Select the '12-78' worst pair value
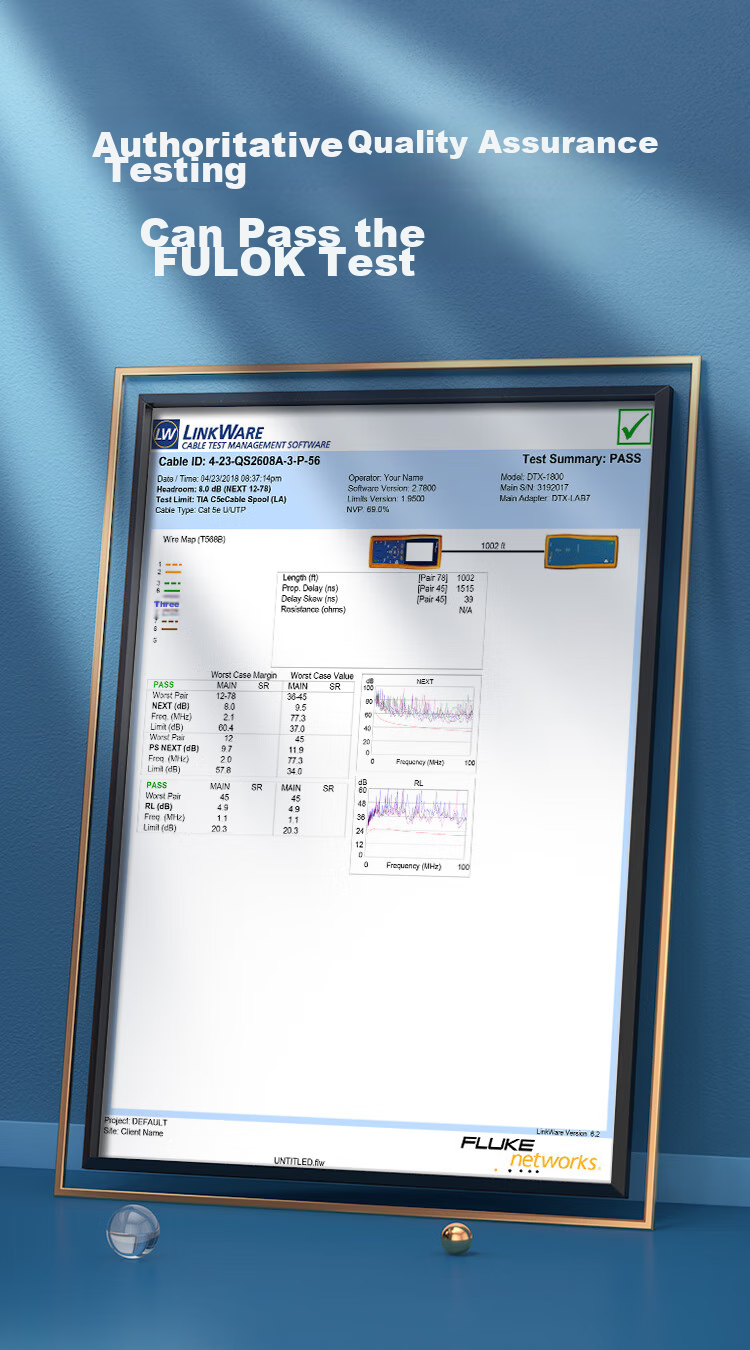The width and height of the screenshot is (750, 1350). click(x=226, y=696)
